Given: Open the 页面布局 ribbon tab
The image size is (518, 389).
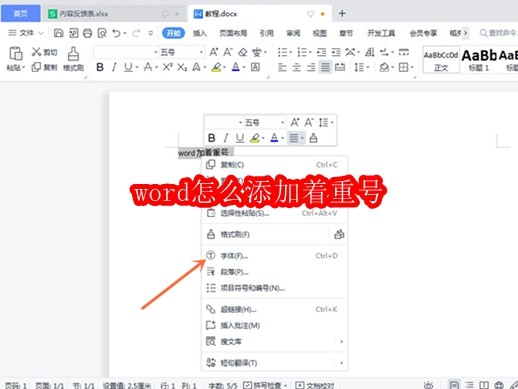Looking at the screenshot, I should (233, 33).
